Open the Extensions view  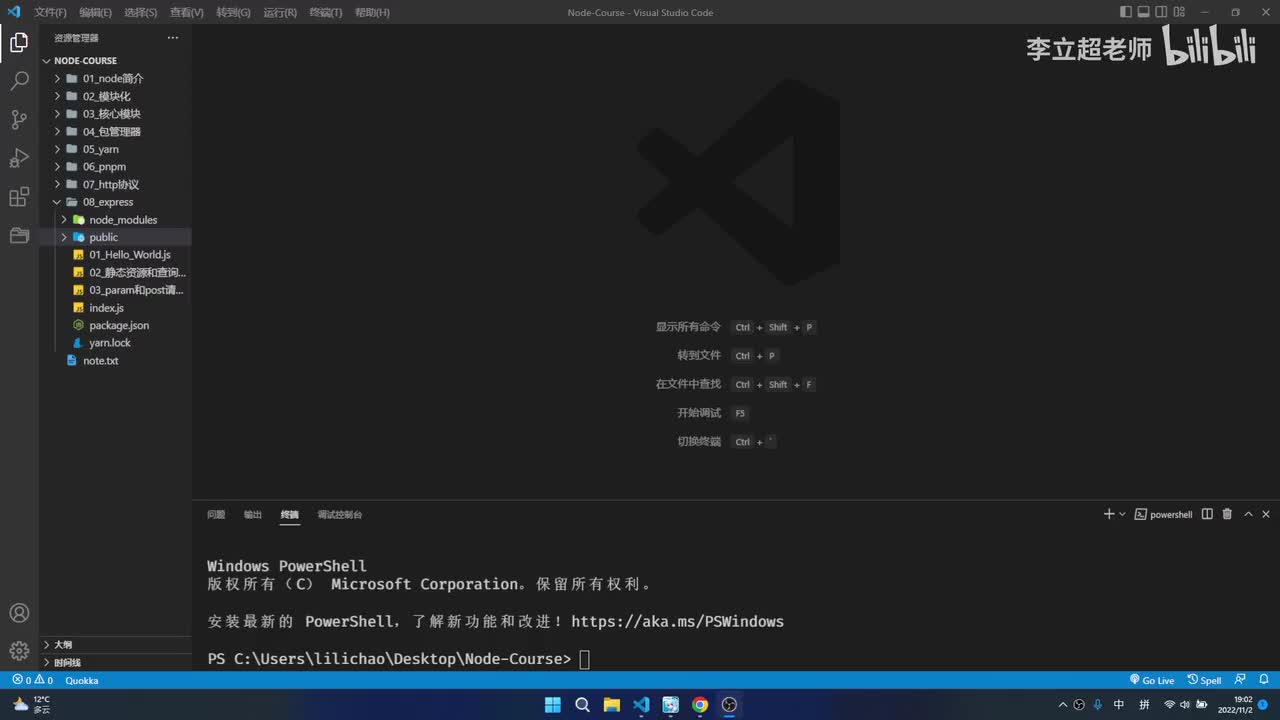coord(19,197)
